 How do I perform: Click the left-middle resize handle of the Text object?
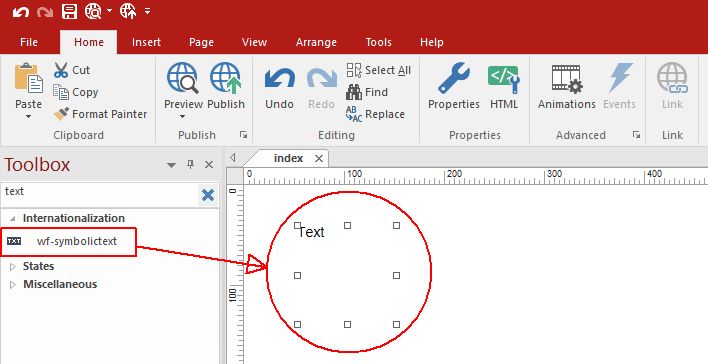click(x=297, y=275)
